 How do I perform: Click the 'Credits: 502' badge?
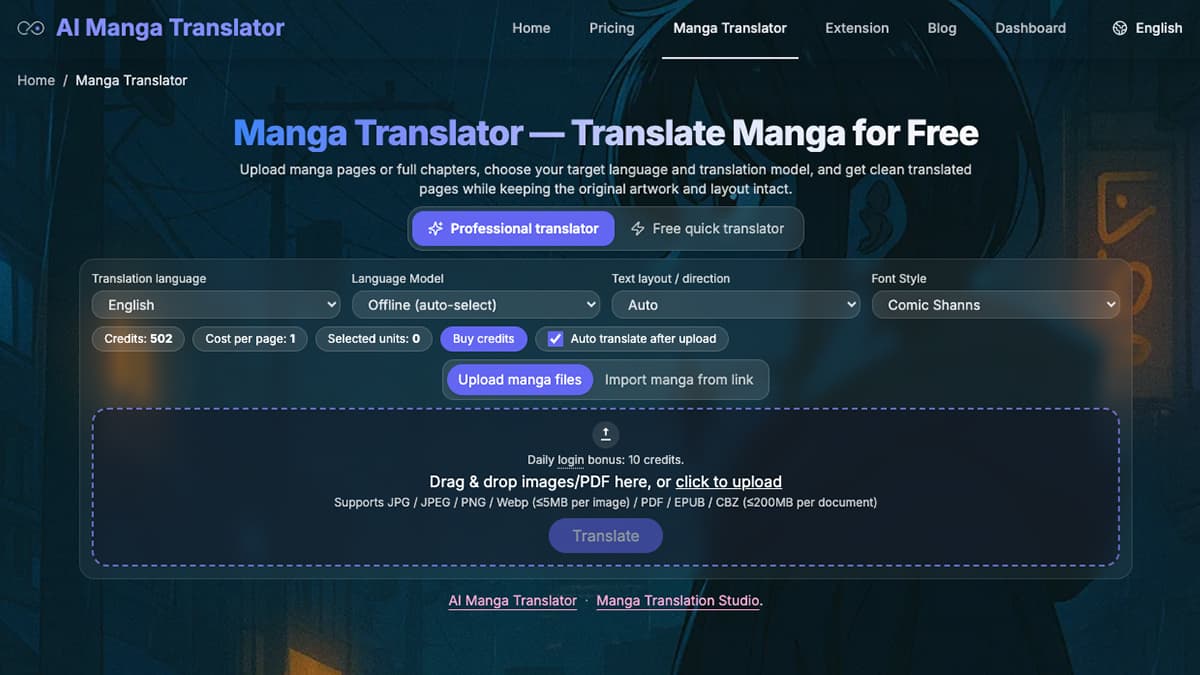pos(138,338)
